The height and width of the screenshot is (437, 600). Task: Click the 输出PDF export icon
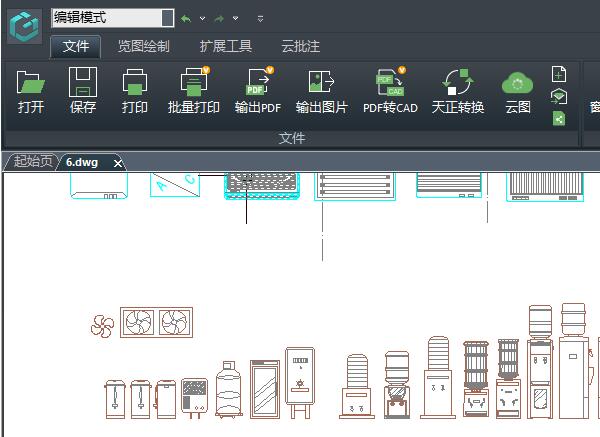257,83
